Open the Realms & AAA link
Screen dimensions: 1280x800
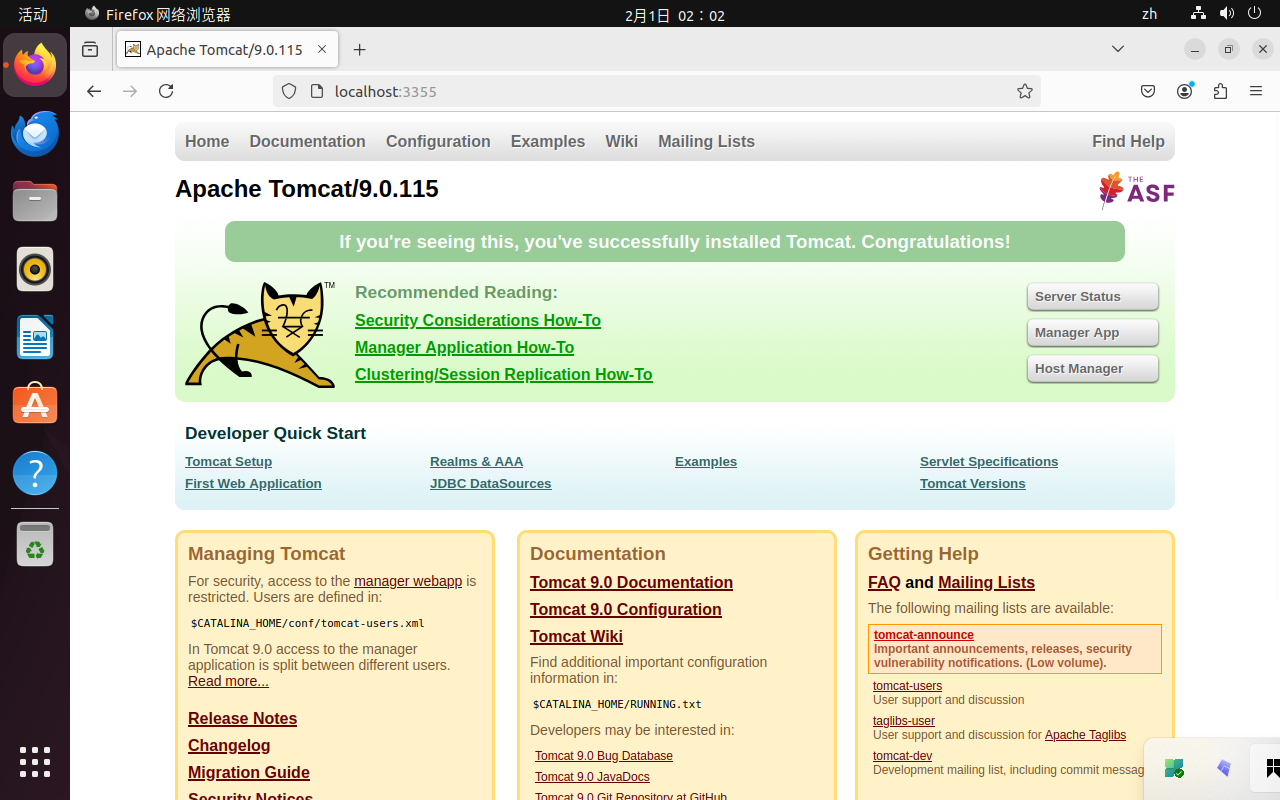point(476,462)
